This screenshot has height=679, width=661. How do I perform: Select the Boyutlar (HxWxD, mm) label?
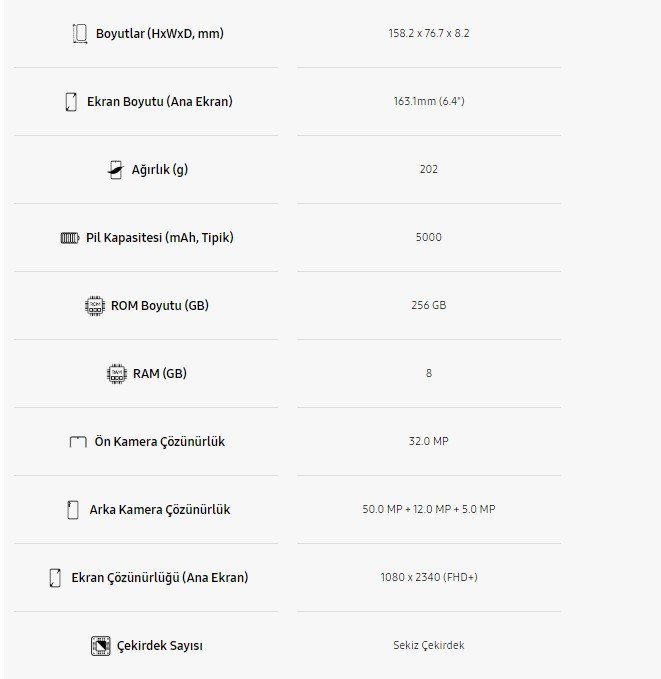160,34
